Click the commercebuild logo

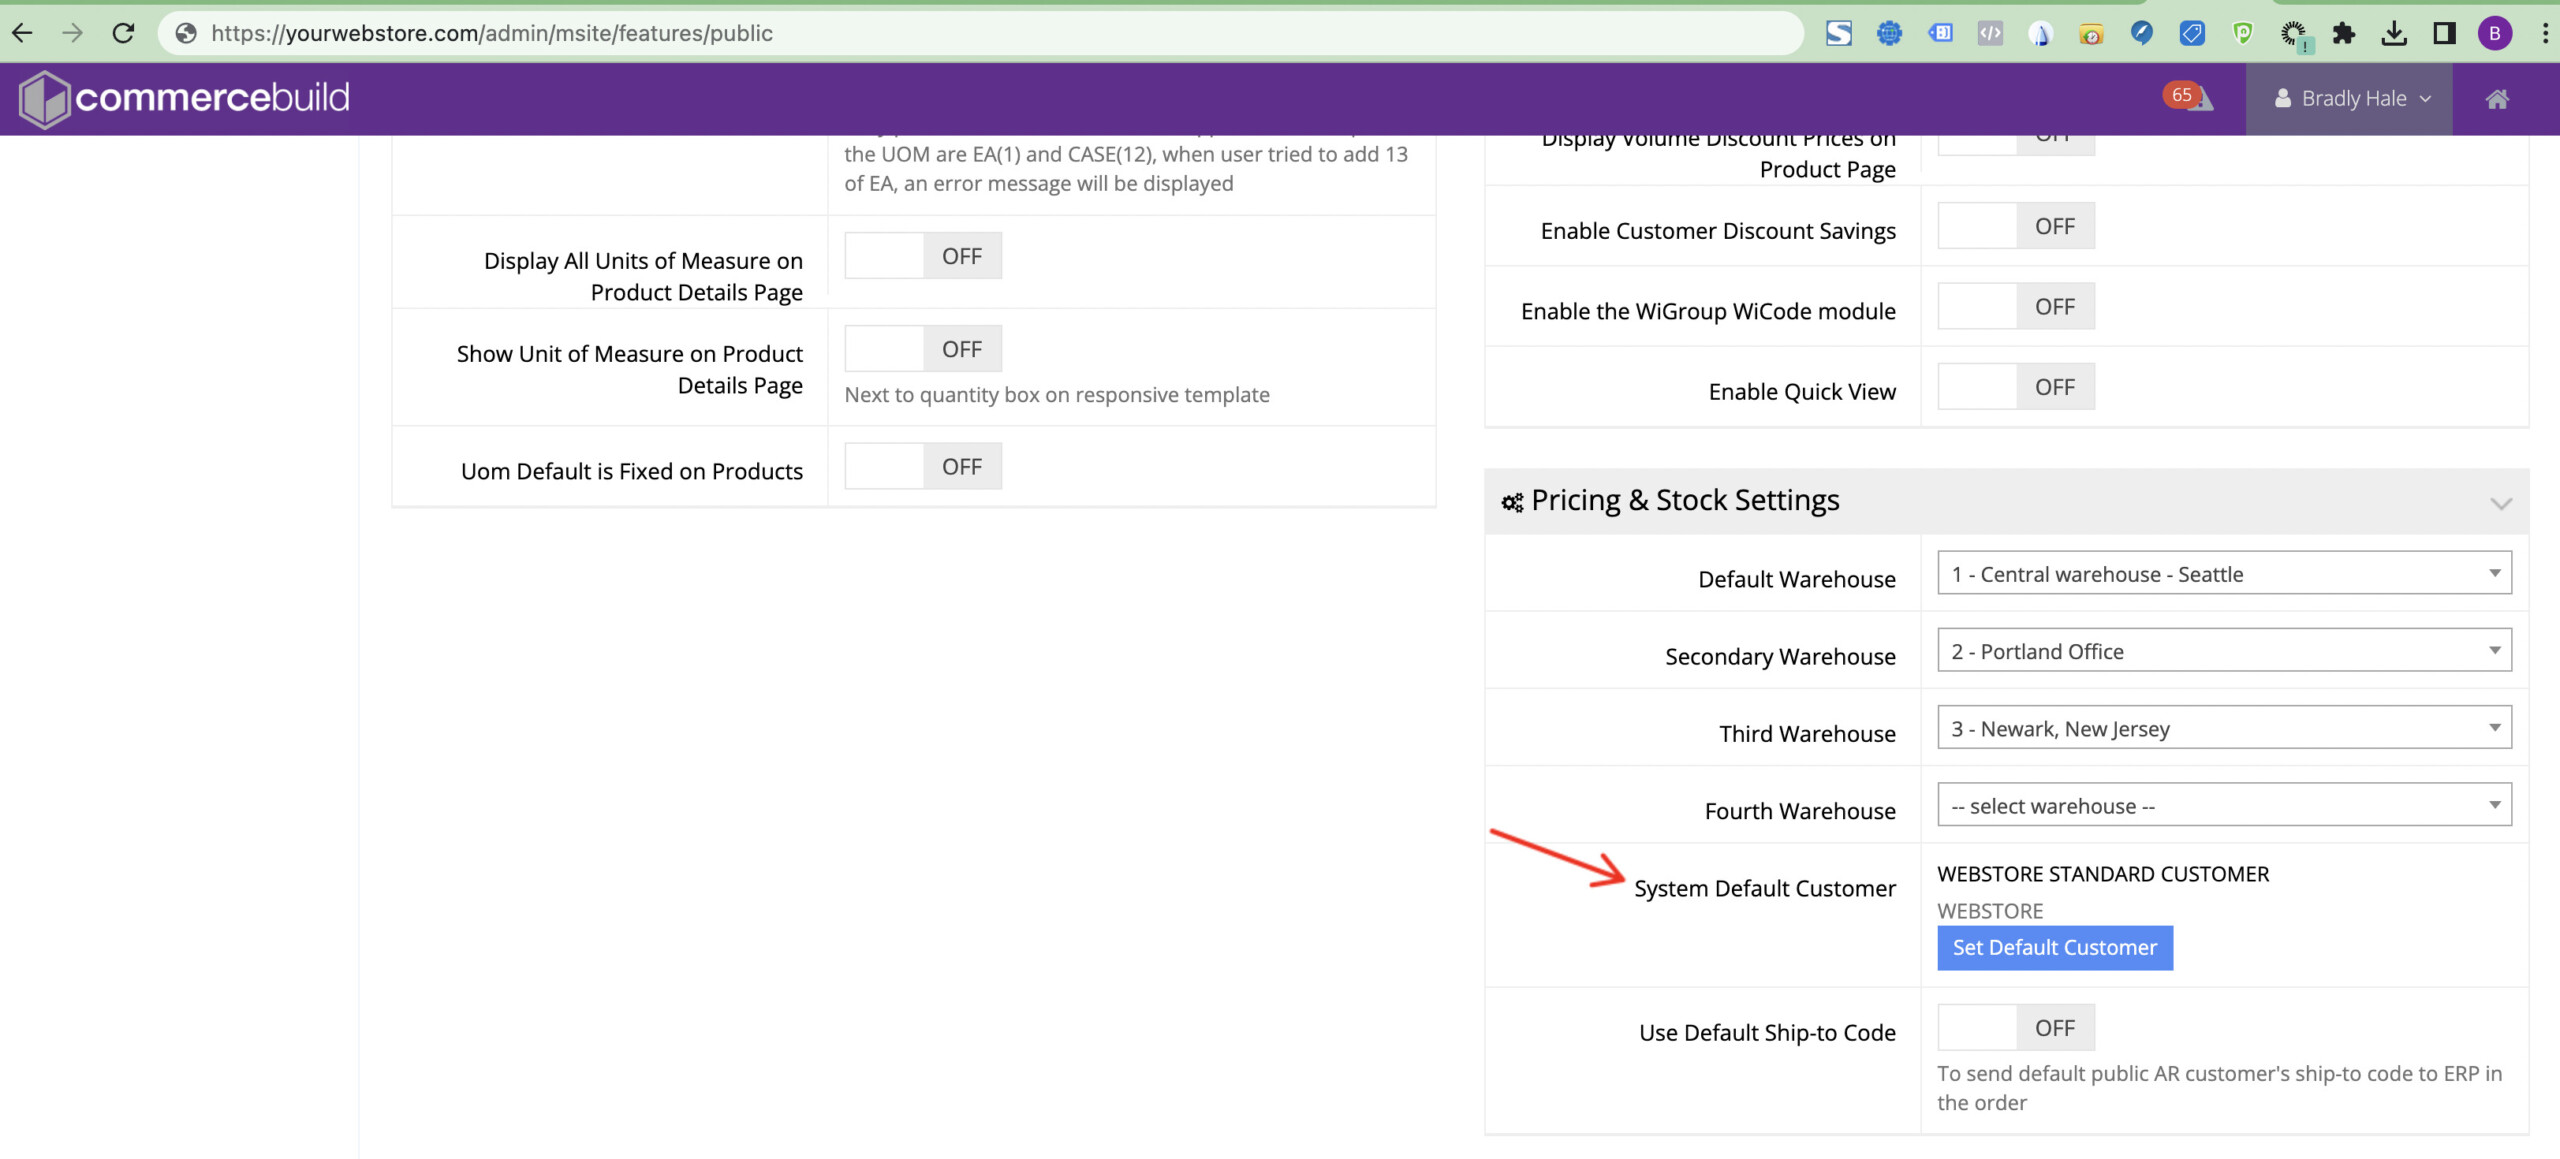tap(184, 98)
